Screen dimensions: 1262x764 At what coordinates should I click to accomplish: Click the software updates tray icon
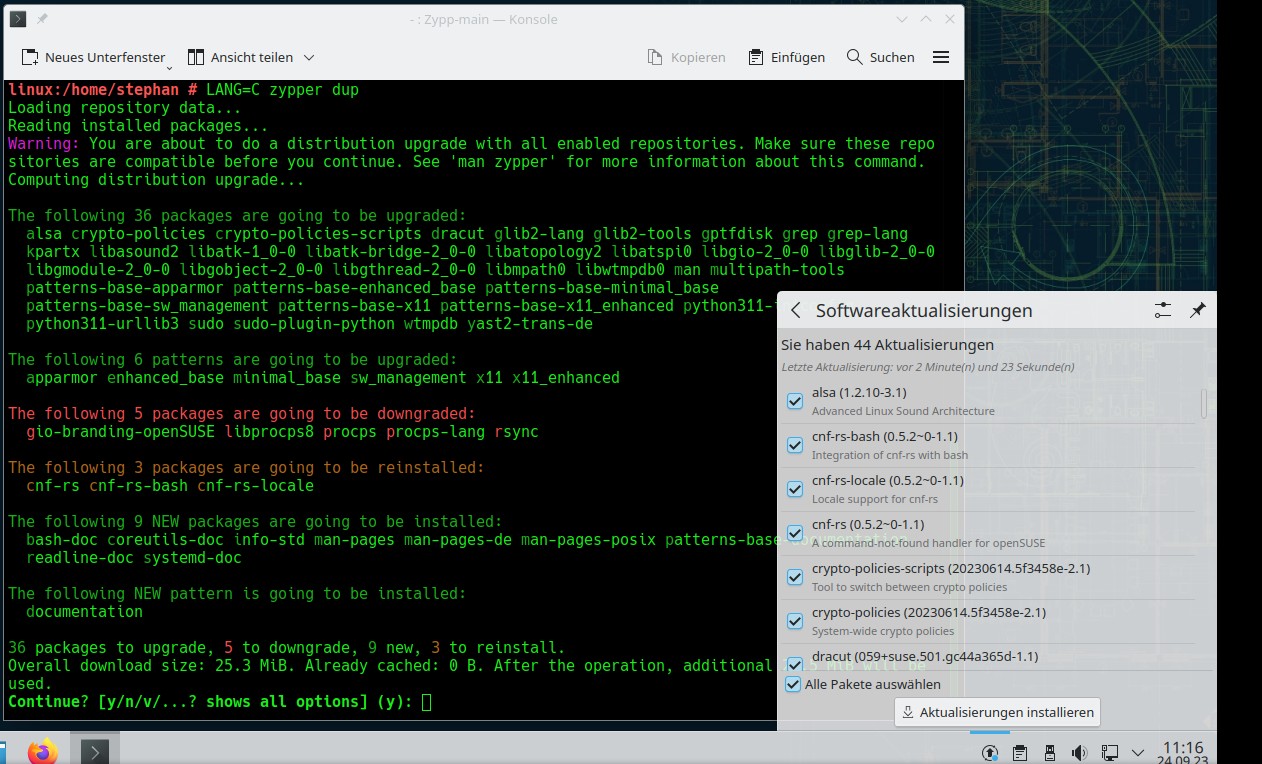pos(990,752)
